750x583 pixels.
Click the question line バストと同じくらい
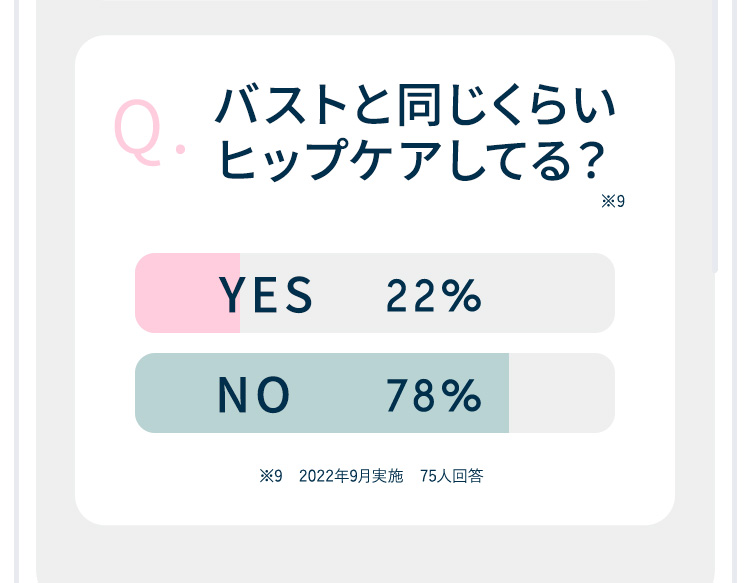[415, 105]
